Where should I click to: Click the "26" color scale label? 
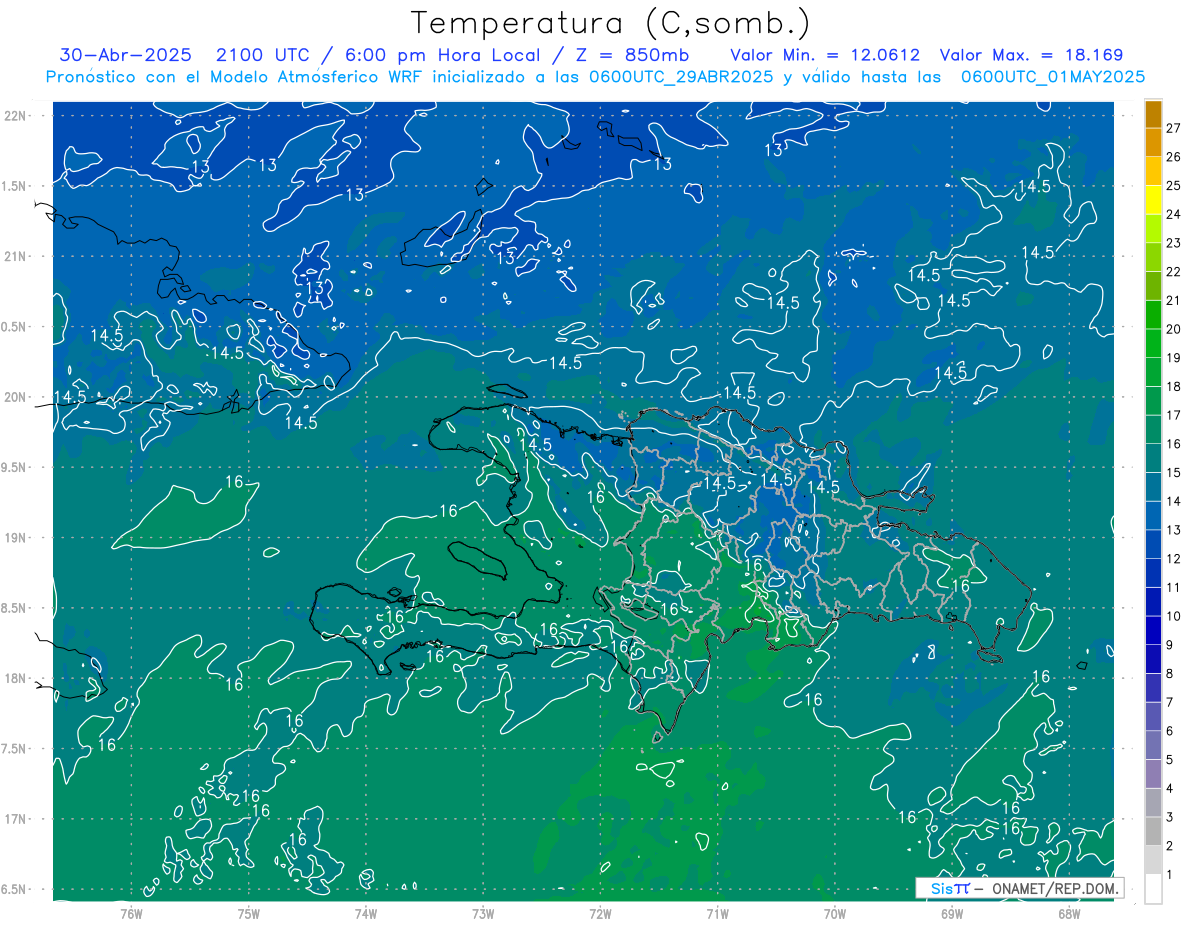[x=1173, y=157]
